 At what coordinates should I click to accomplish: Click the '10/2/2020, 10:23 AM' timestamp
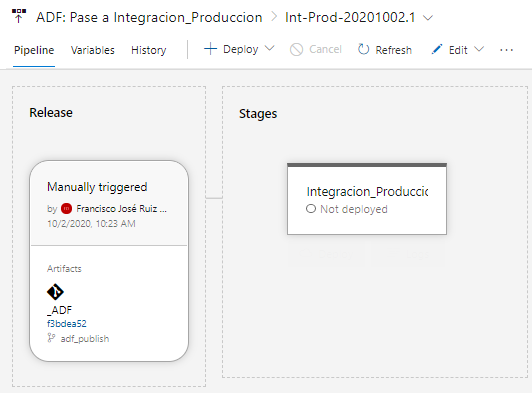click(x=91, y=224)
